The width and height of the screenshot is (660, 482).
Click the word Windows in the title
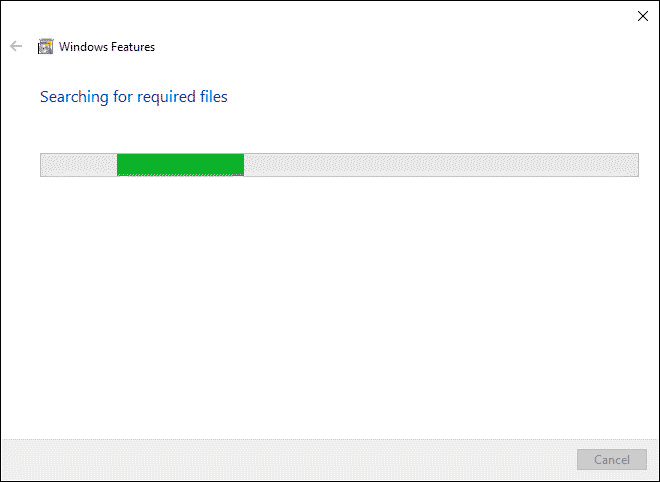[83, 47]
